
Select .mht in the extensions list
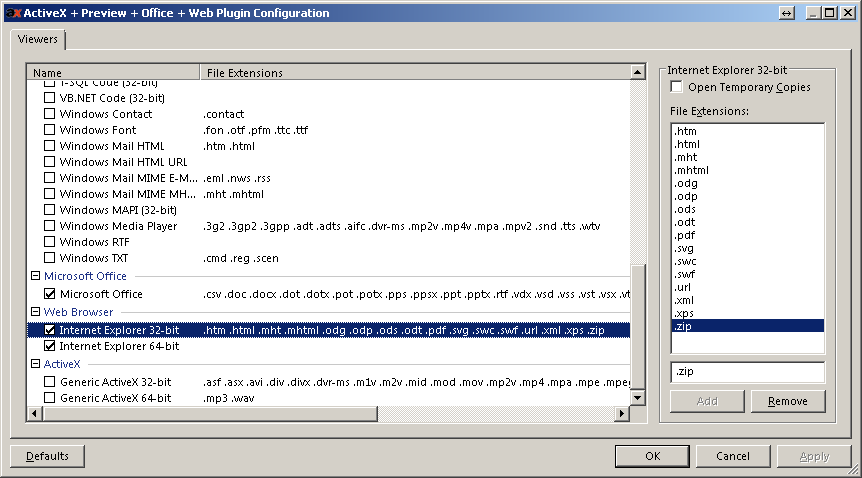tap(748, 157)
